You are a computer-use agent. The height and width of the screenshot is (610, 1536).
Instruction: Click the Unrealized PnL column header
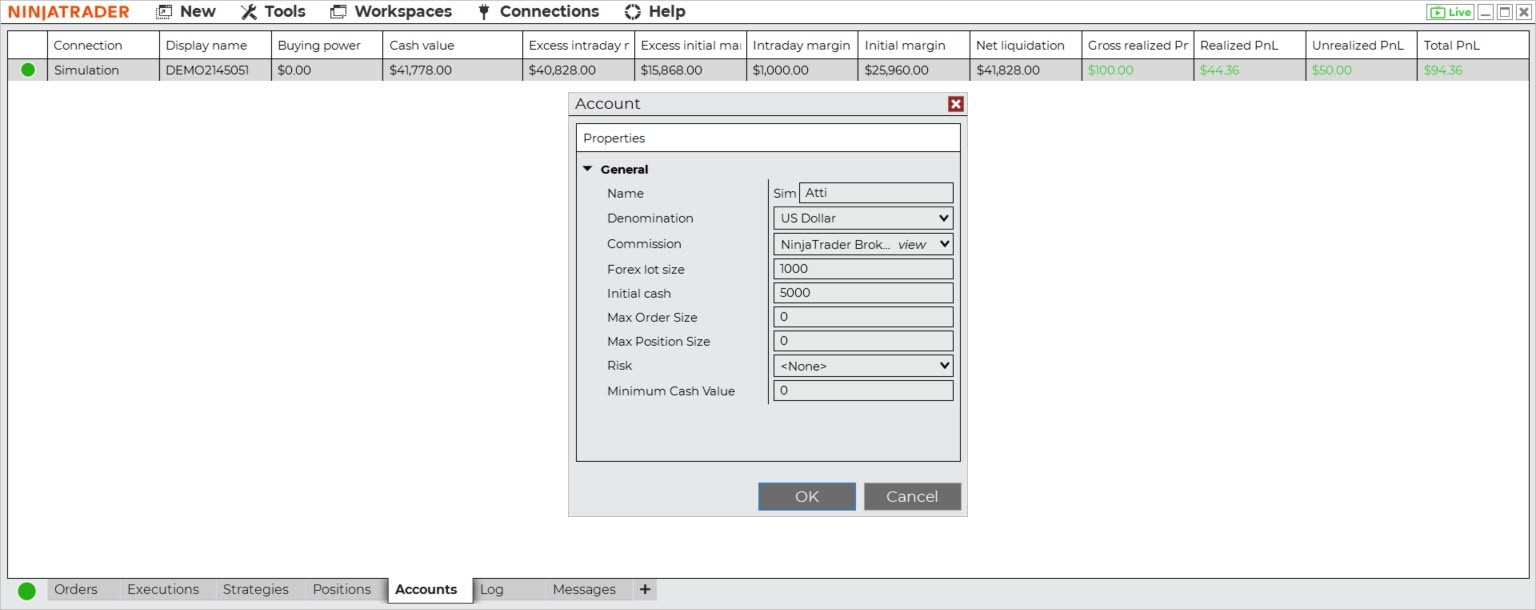click(x=1362, y=45)
